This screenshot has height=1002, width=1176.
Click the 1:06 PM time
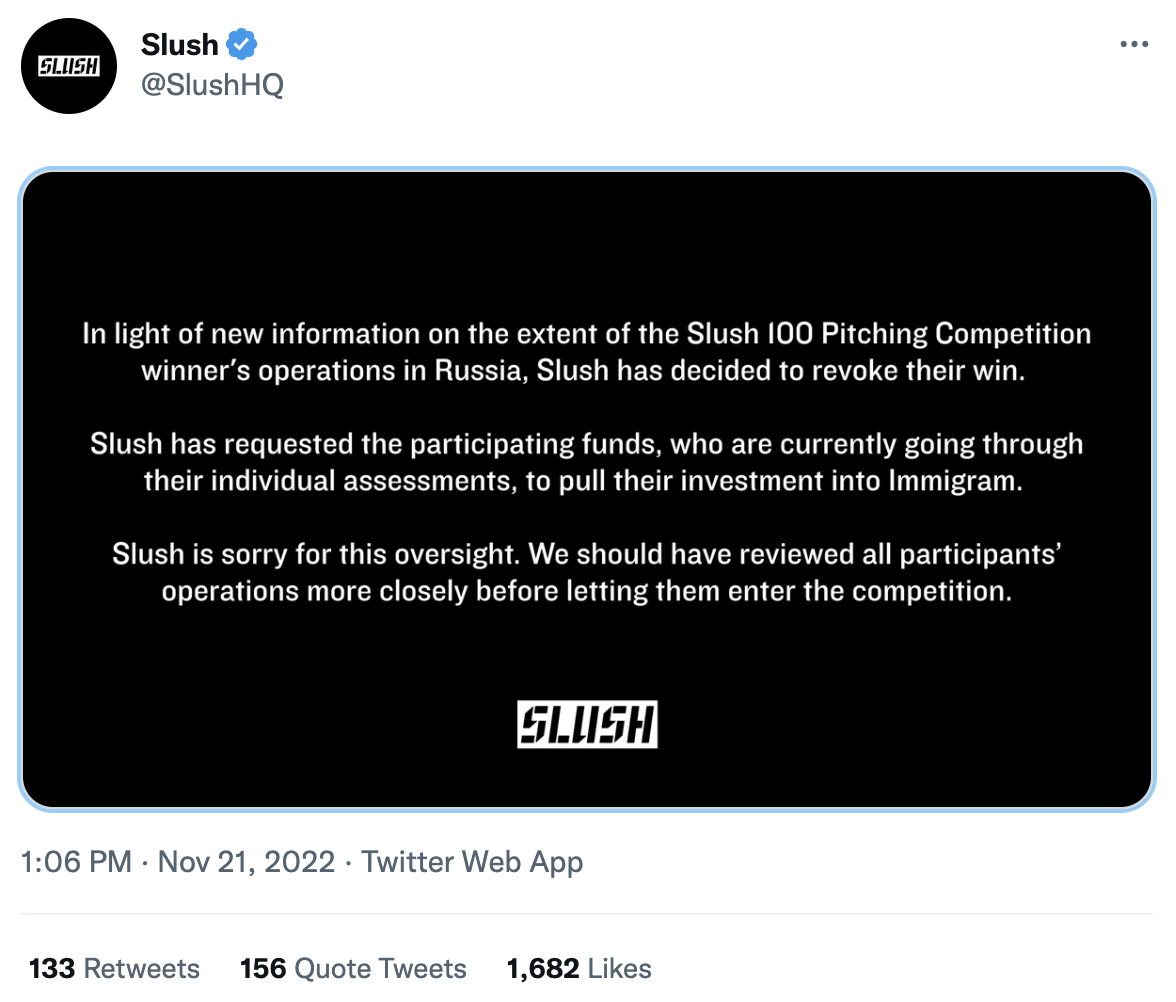point(76,862)
